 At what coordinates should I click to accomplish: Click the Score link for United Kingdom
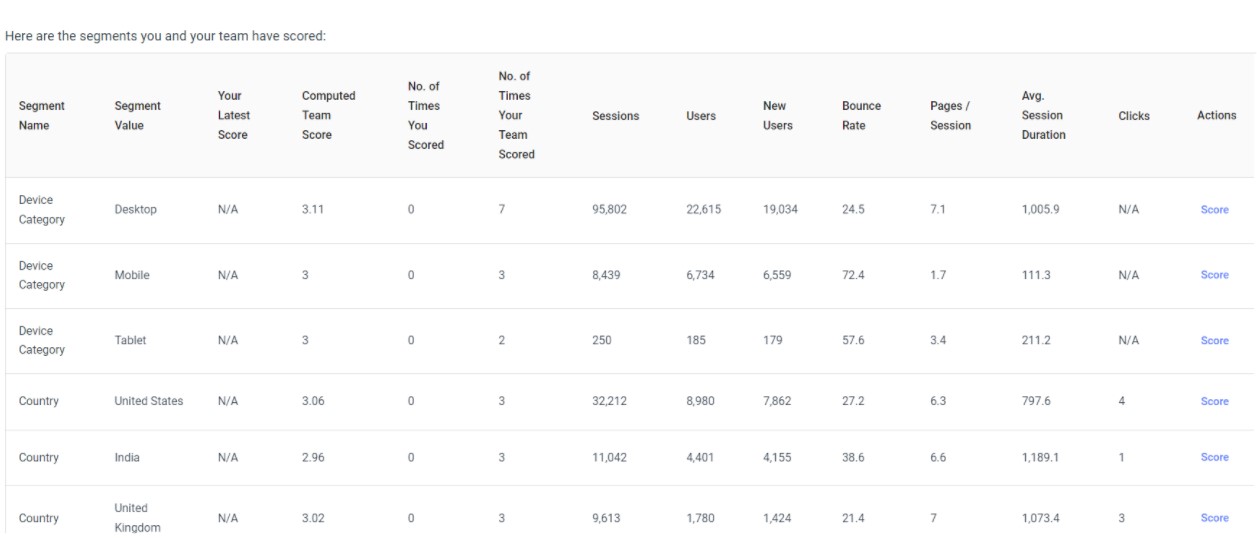[x=1214, y=518]
